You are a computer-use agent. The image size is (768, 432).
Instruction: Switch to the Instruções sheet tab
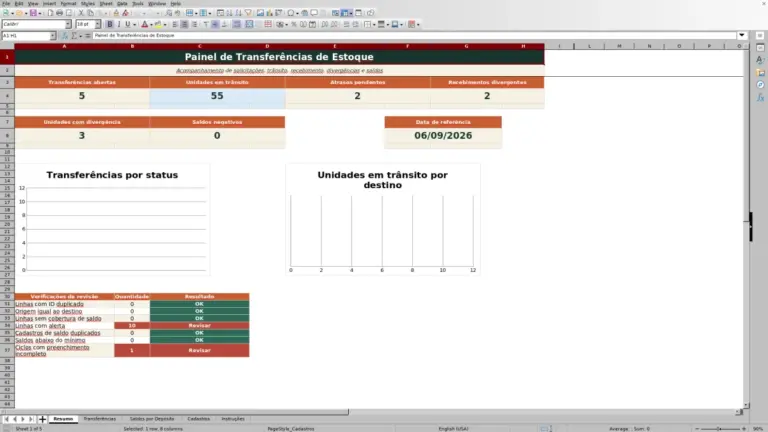click(233, 419)
